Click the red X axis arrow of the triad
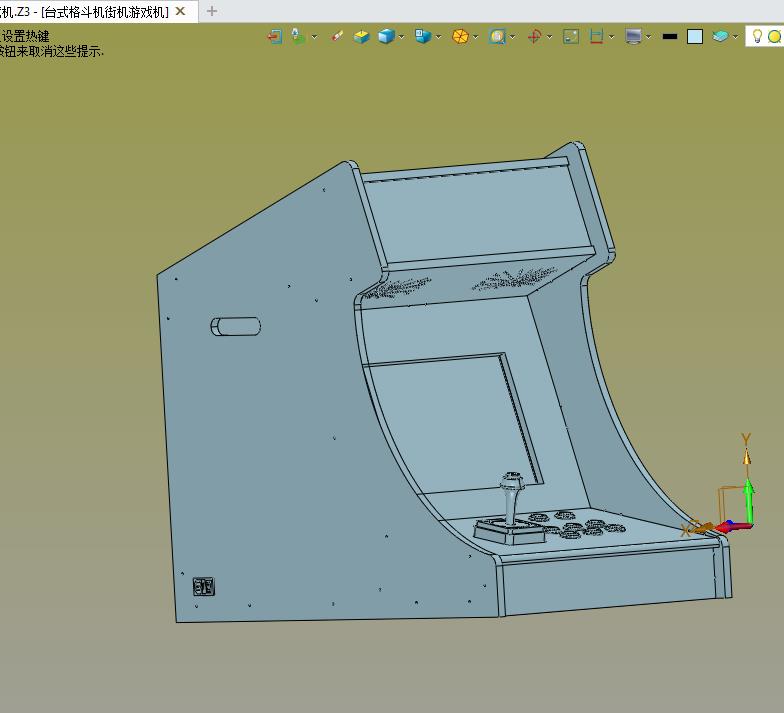This screenshot has height=713, width=784. click(732, 526)
